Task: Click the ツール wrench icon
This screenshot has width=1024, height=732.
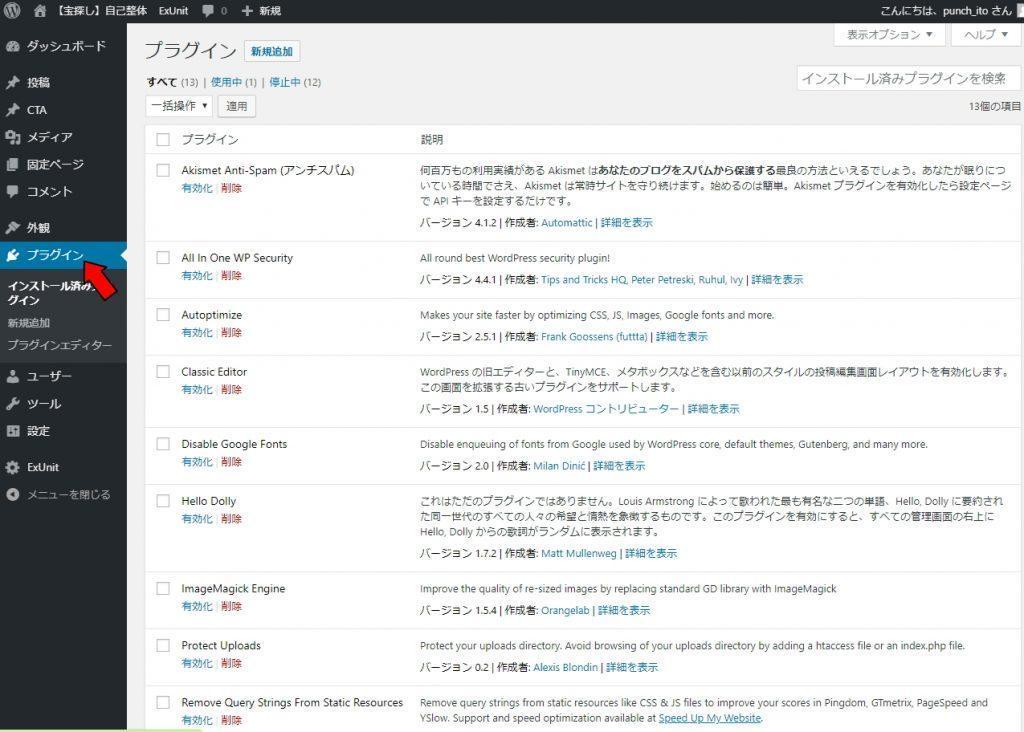Action: click(12, 404)
